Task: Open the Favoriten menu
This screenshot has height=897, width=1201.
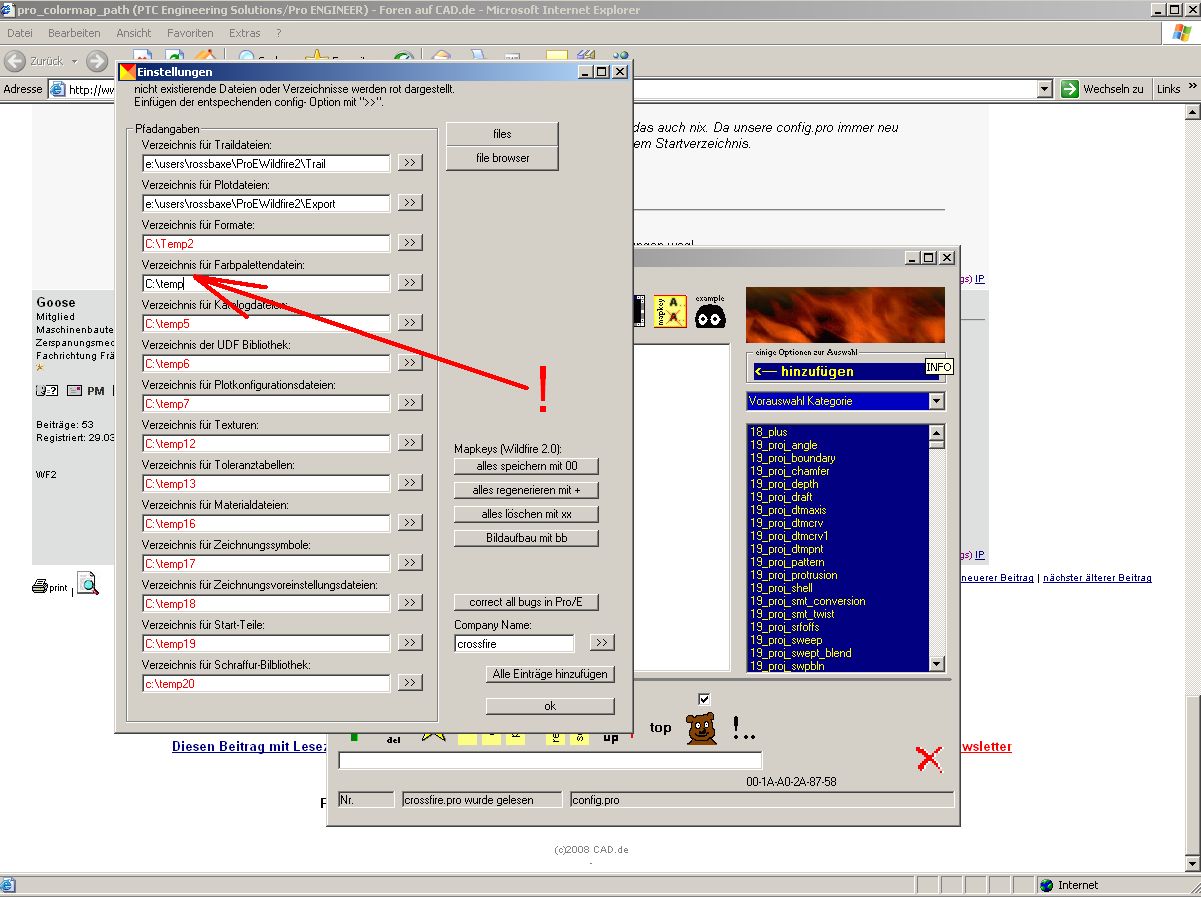Action: click(190, 33)
